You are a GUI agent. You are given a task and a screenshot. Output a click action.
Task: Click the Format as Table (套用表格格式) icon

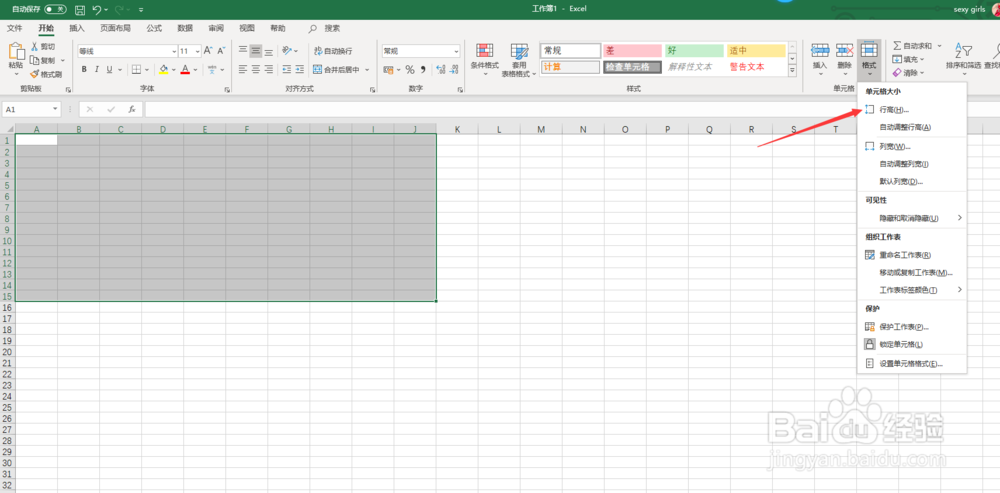(x=519, y=51)
